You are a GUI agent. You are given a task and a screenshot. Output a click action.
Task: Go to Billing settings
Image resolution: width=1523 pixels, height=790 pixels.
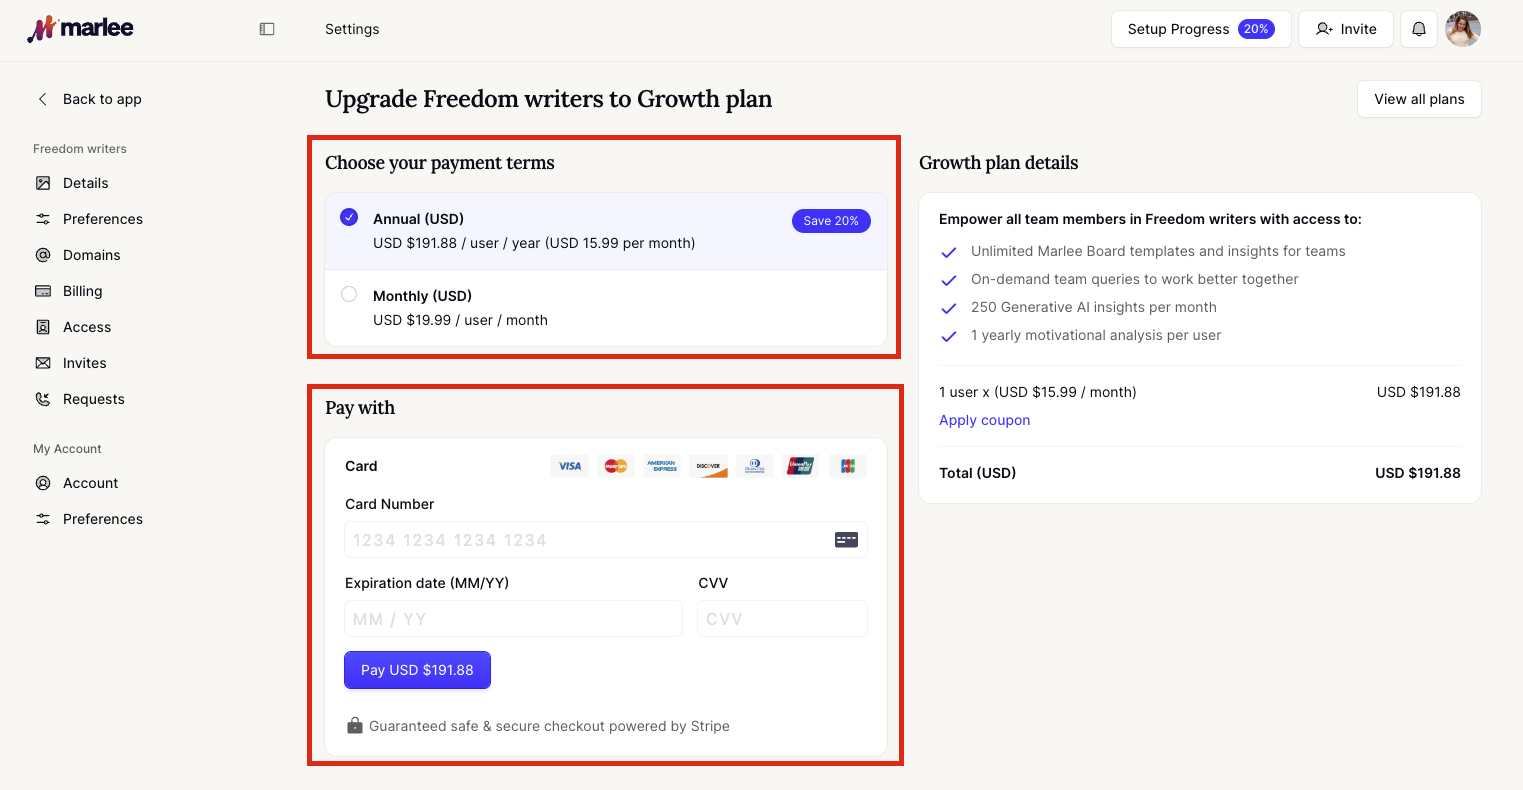click(82, 291)
